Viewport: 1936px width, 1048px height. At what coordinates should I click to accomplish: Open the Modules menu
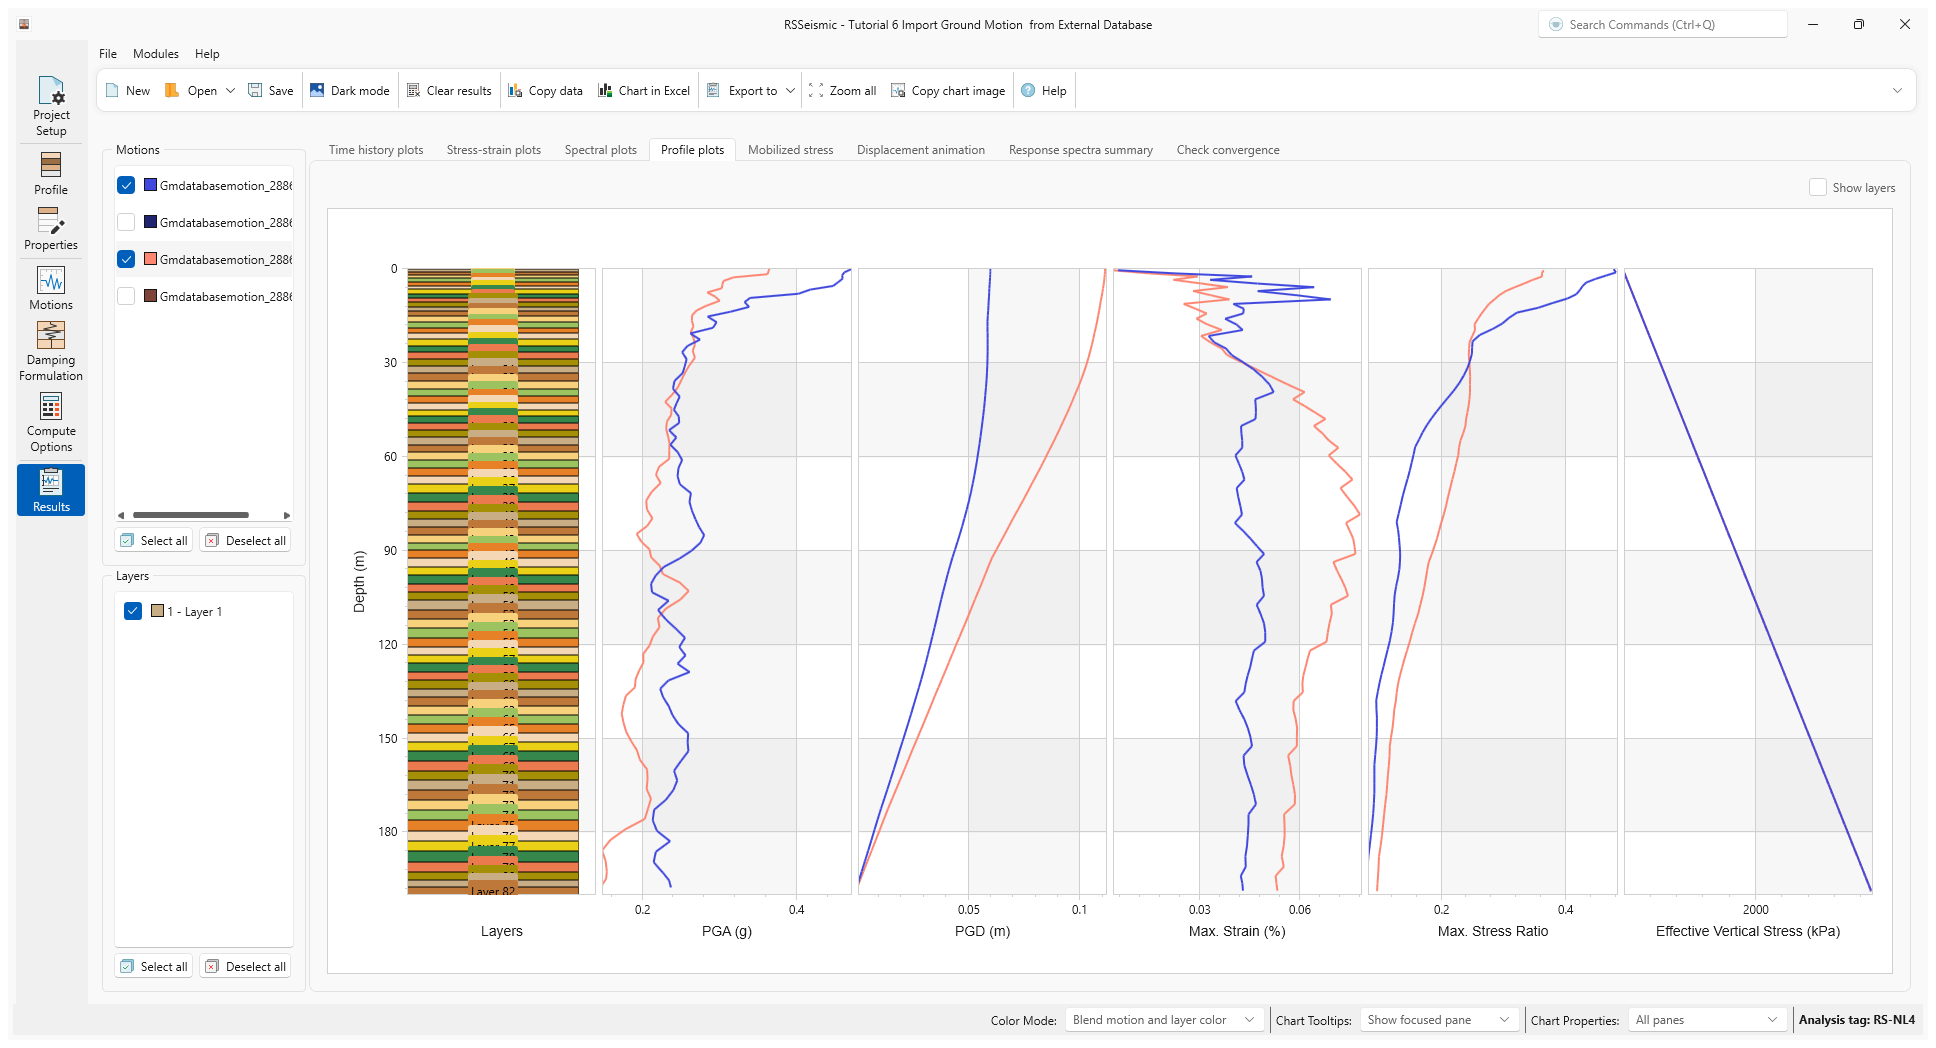(155, 53)
